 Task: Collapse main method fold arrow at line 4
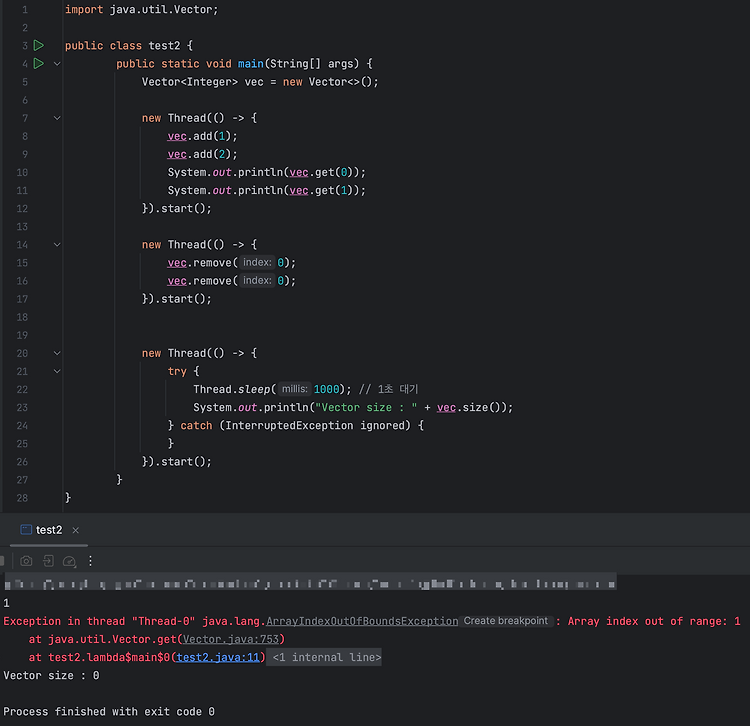coord(57,64)
